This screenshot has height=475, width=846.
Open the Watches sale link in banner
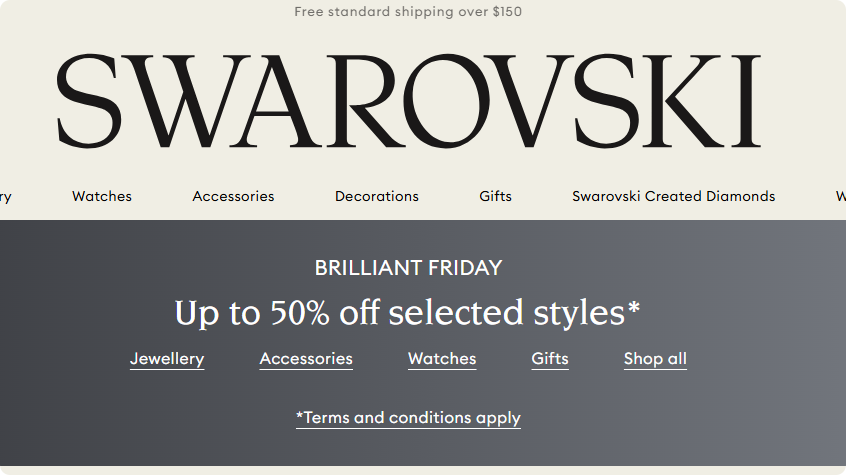[442, 359]
